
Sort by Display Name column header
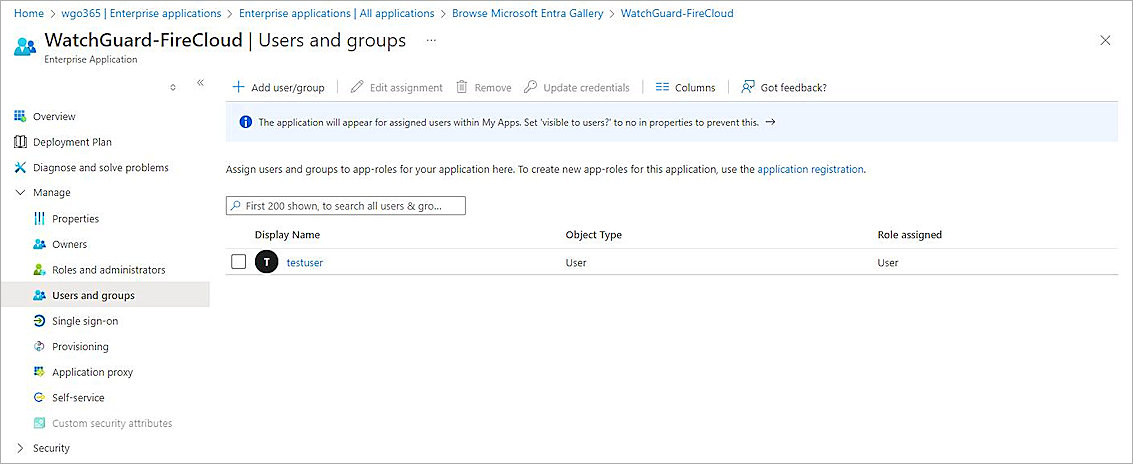pyautogui.click(x=288, y=235)
